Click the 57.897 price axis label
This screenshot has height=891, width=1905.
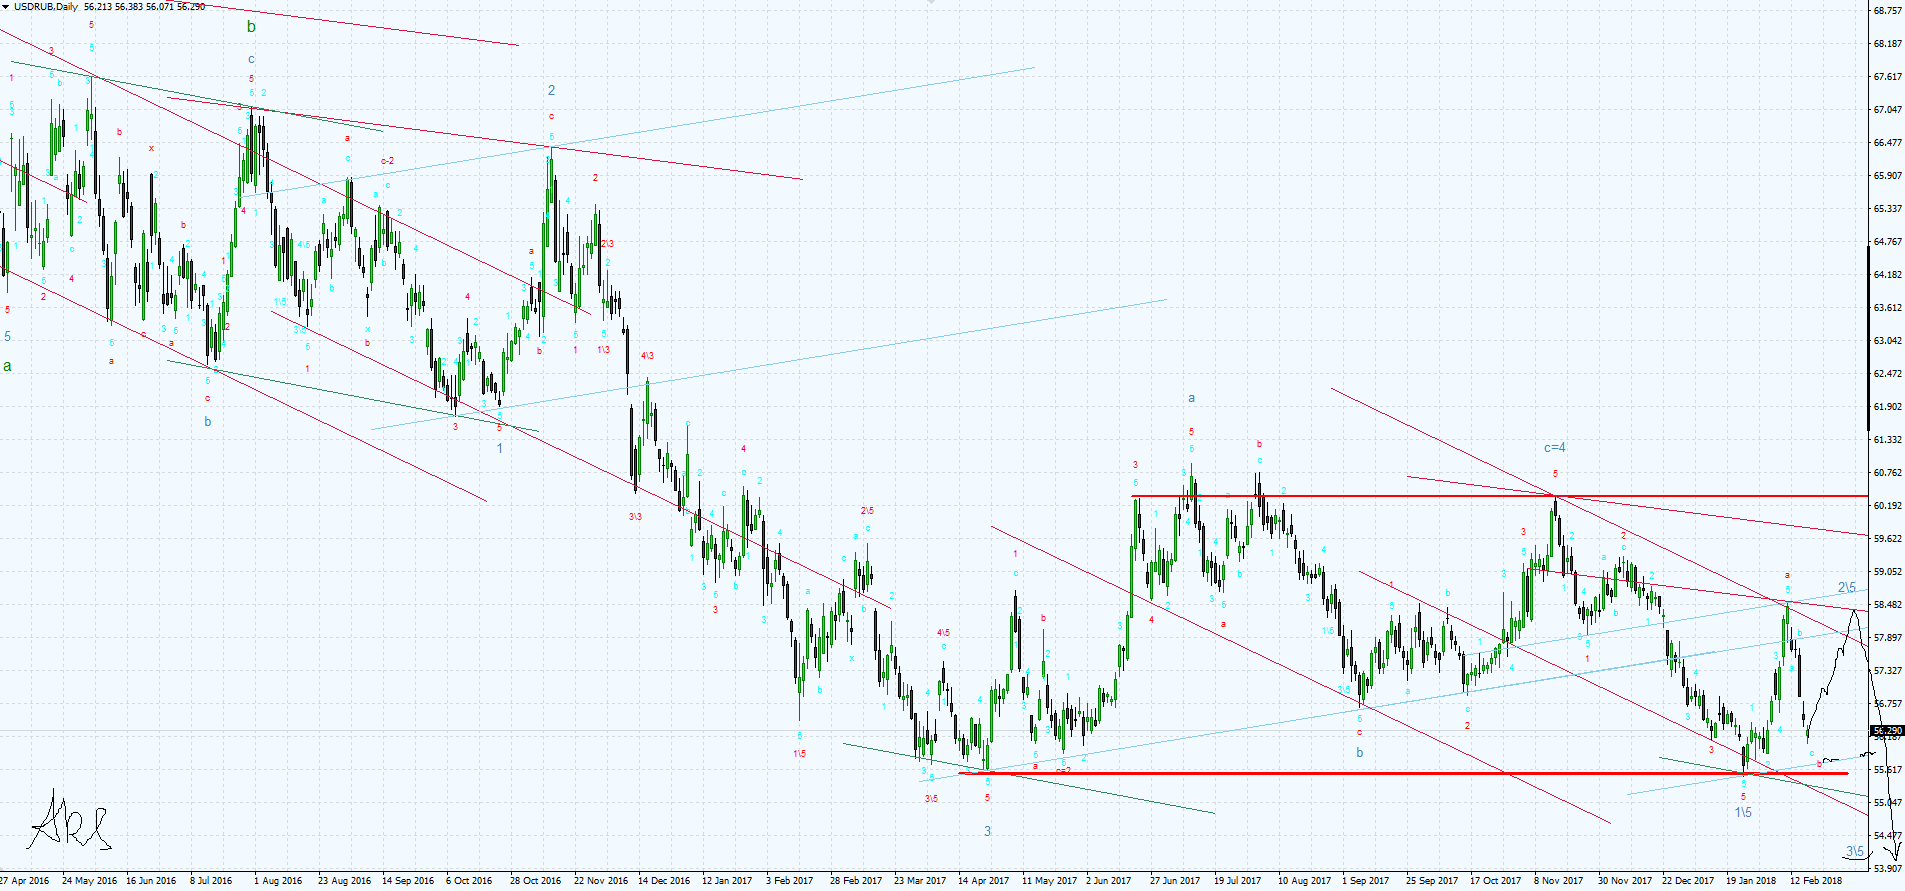click(x=1888, y=638)
